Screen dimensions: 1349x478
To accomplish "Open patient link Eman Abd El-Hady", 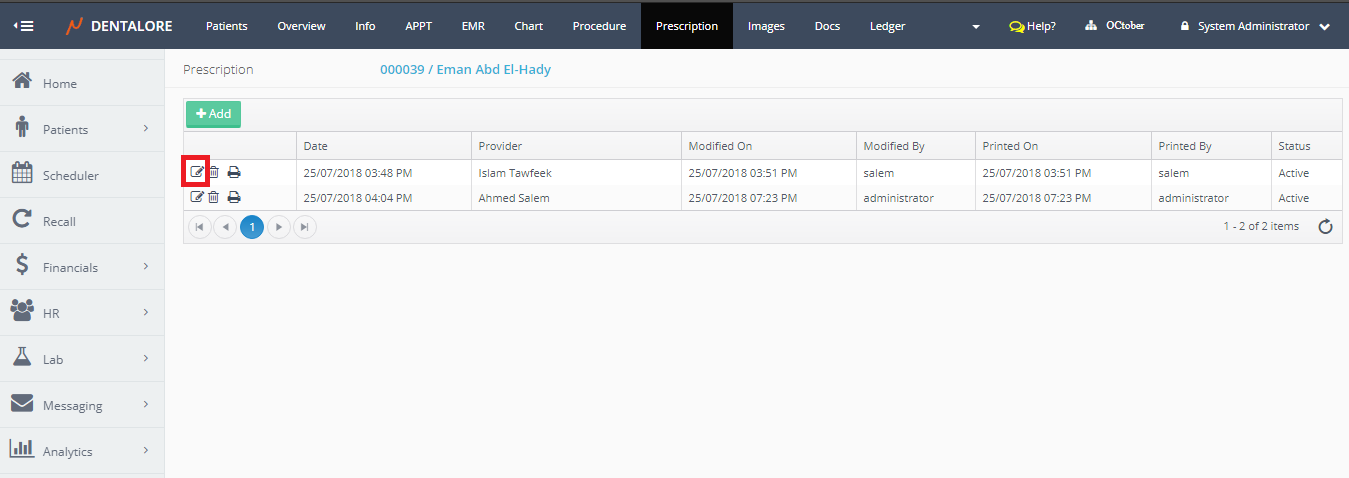I will pos(465,70).
